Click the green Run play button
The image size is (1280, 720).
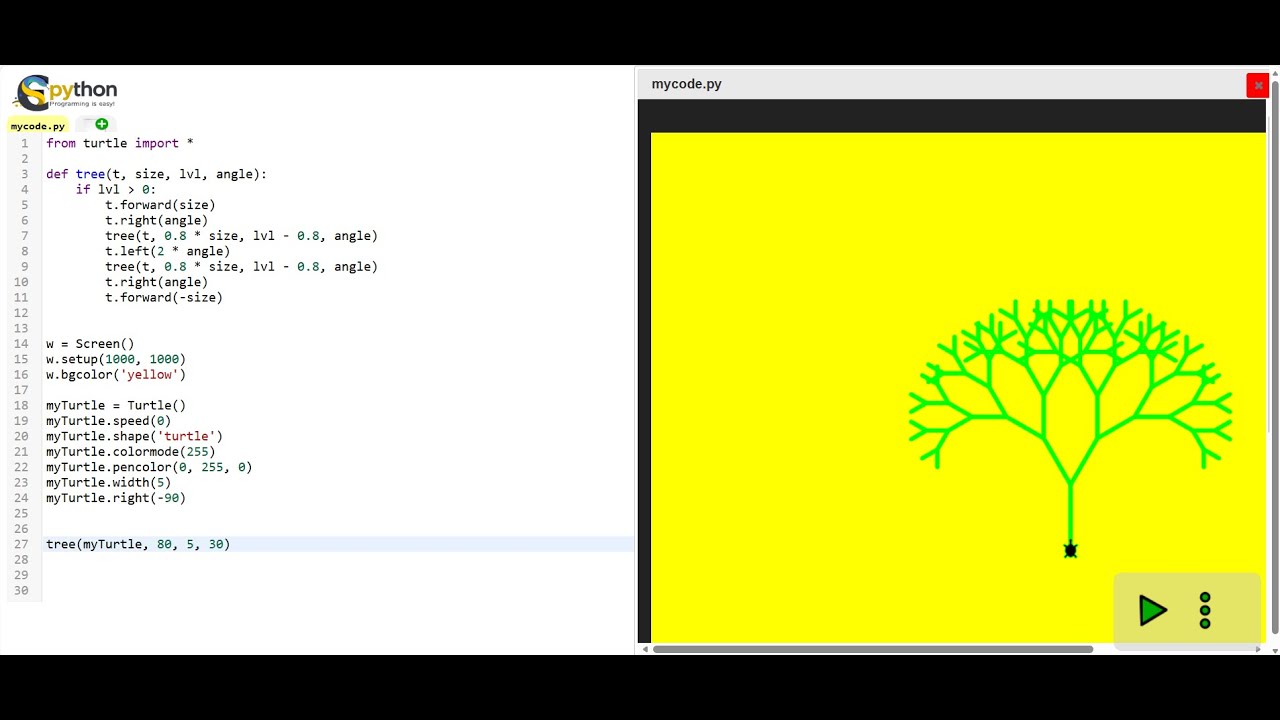(1153, 610)
